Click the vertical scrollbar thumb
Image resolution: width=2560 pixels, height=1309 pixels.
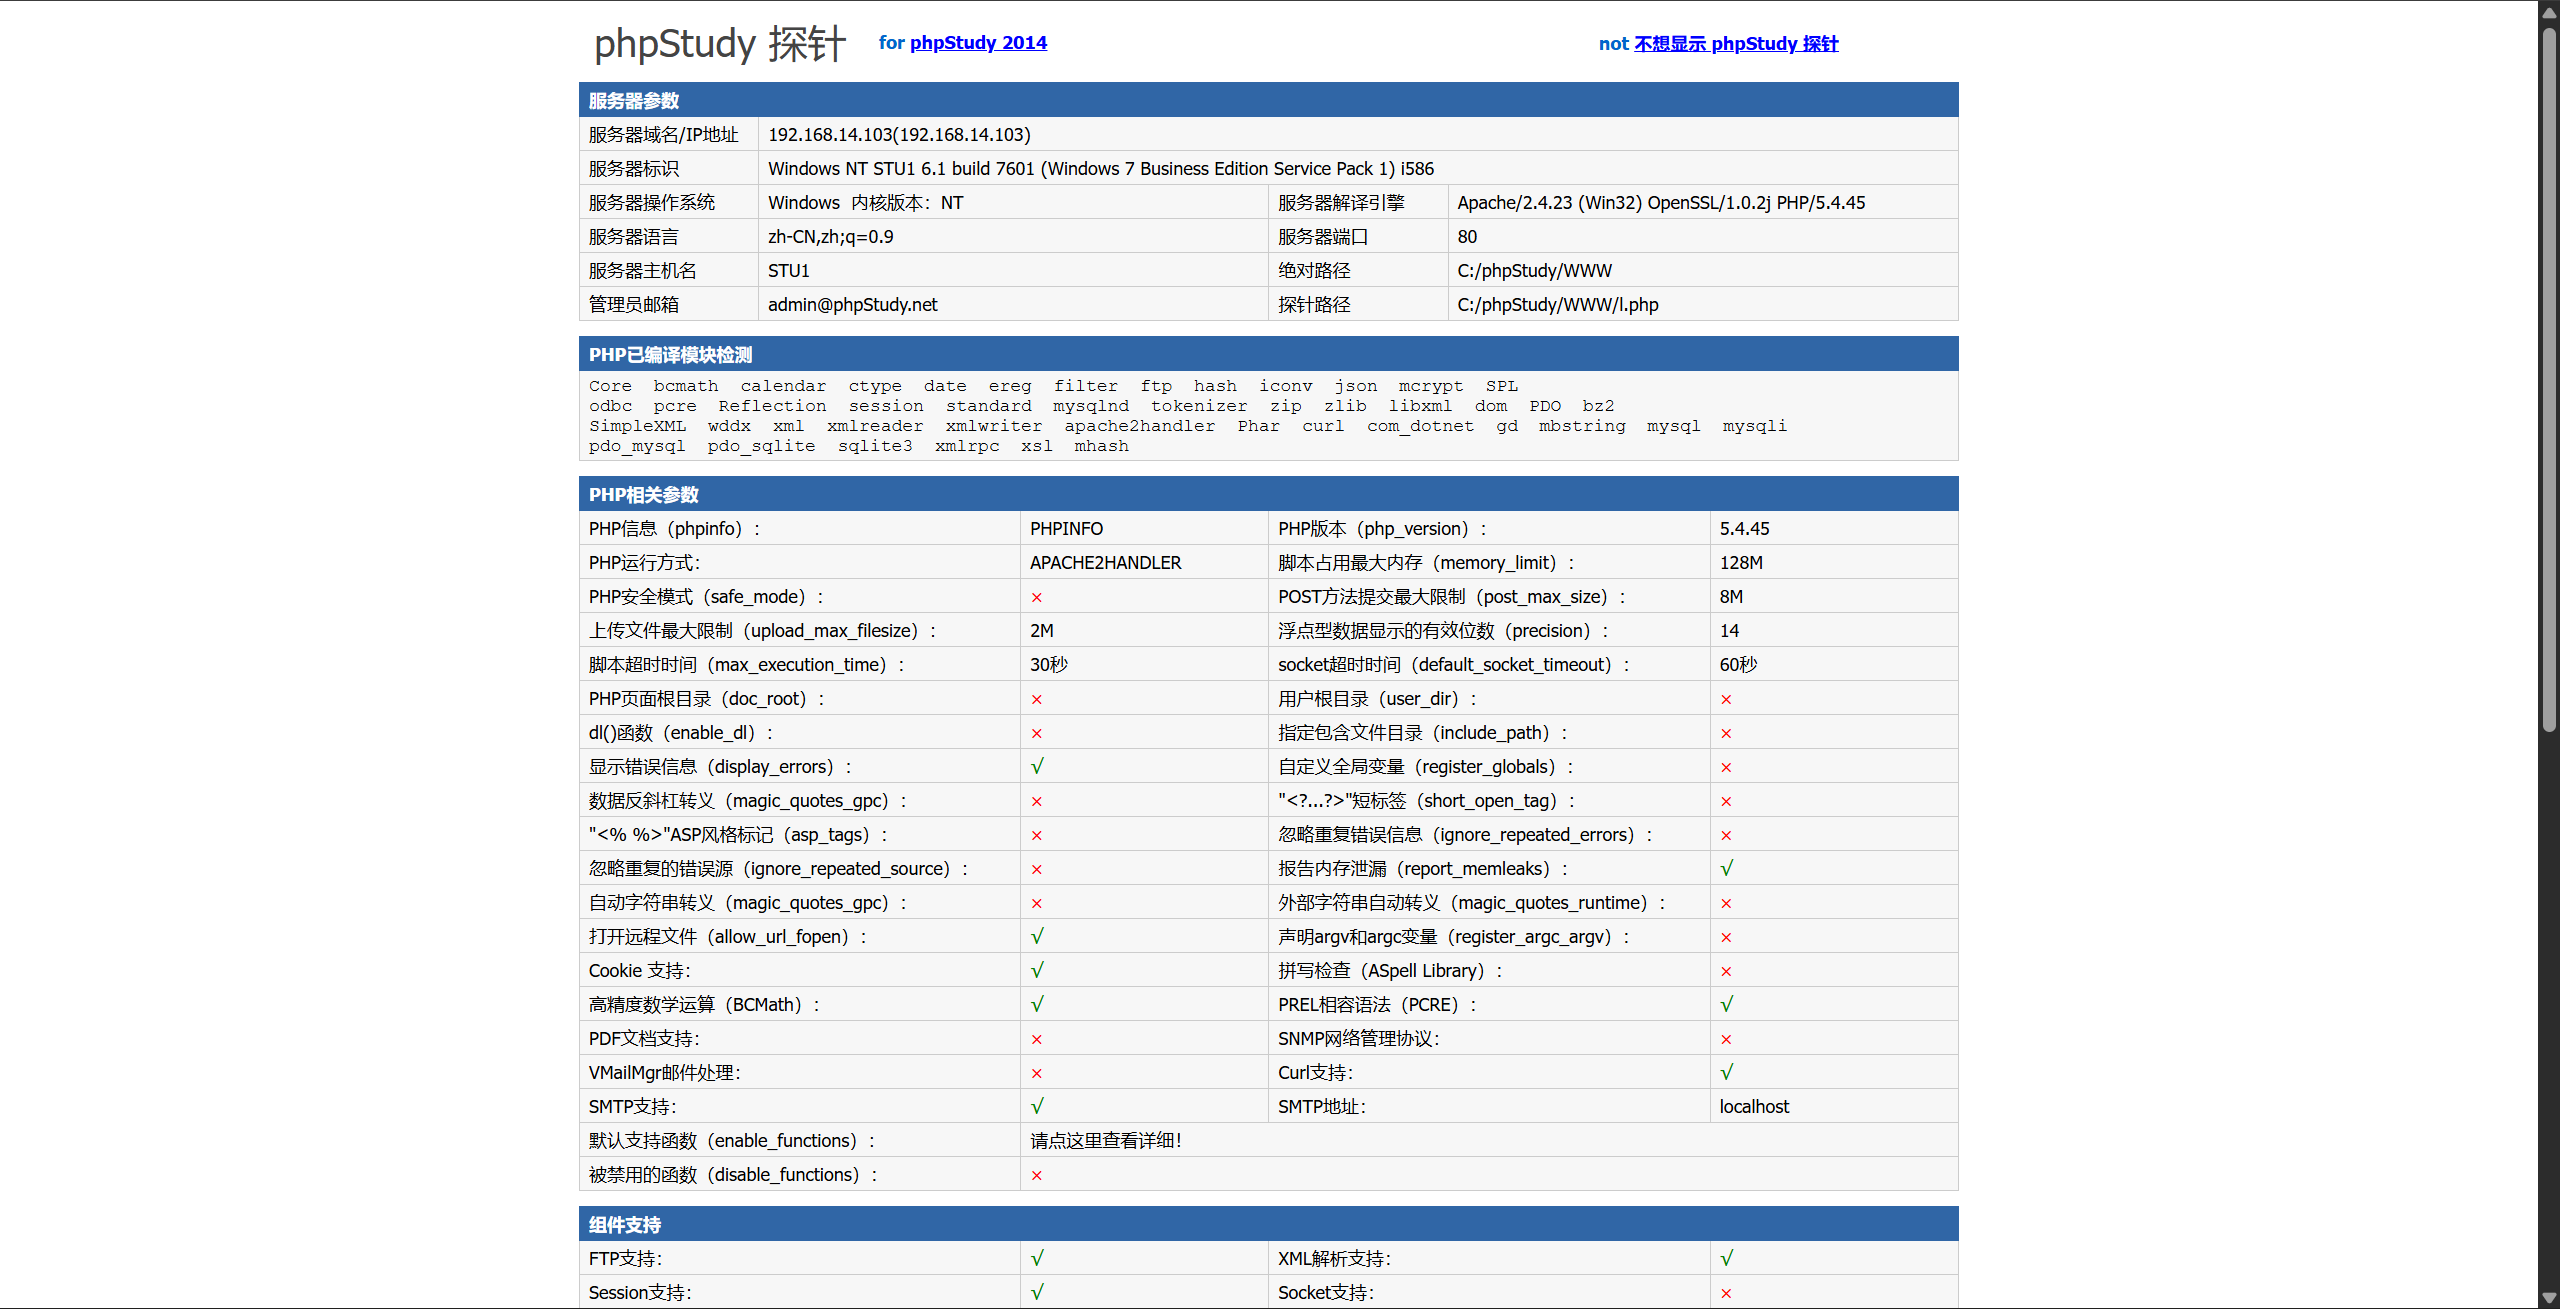(2549, 380)
